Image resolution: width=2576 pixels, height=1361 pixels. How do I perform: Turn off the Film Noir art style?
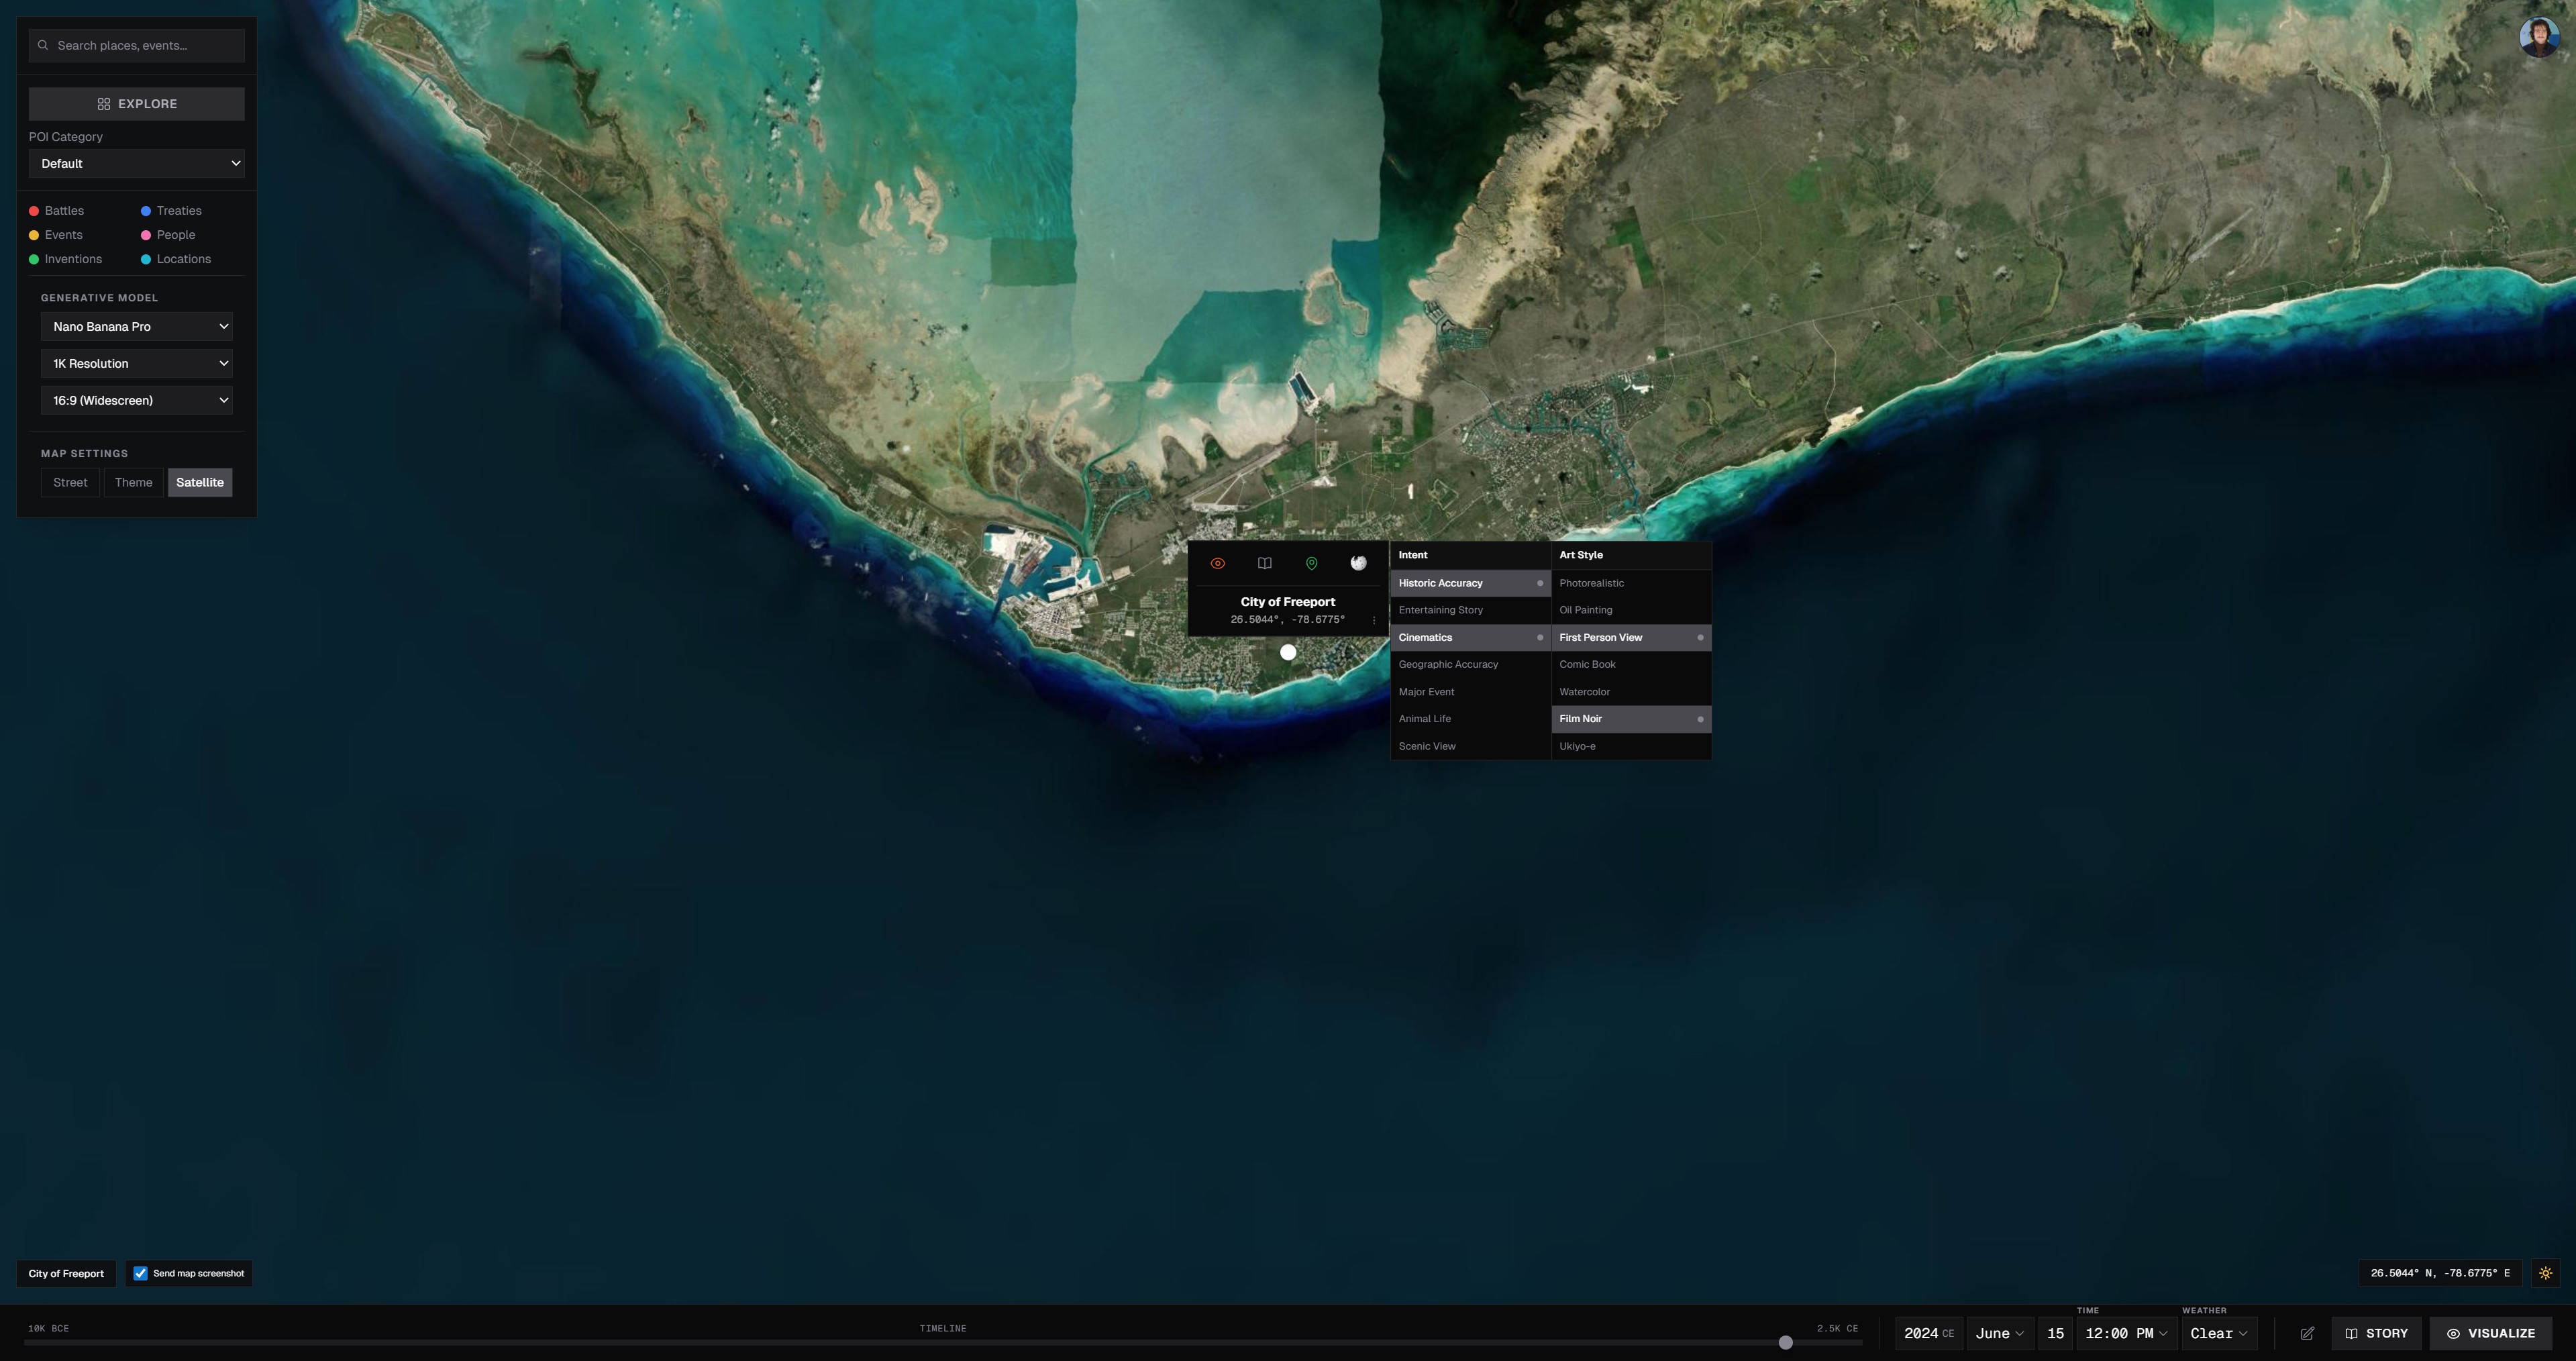1630,719
